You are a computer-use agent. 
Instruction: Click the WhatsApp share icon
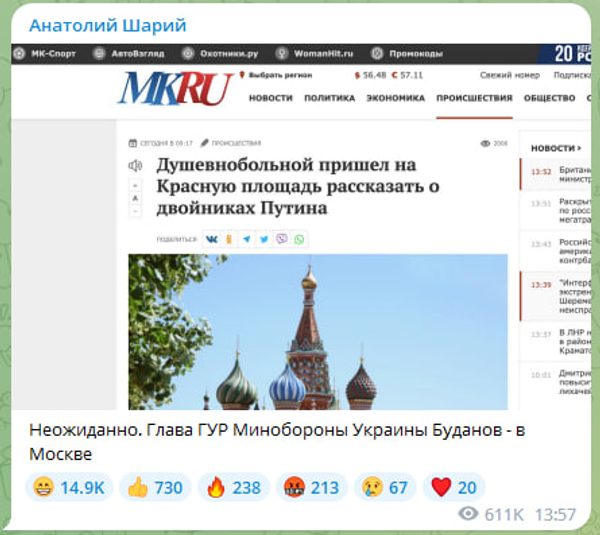point(298,239)
